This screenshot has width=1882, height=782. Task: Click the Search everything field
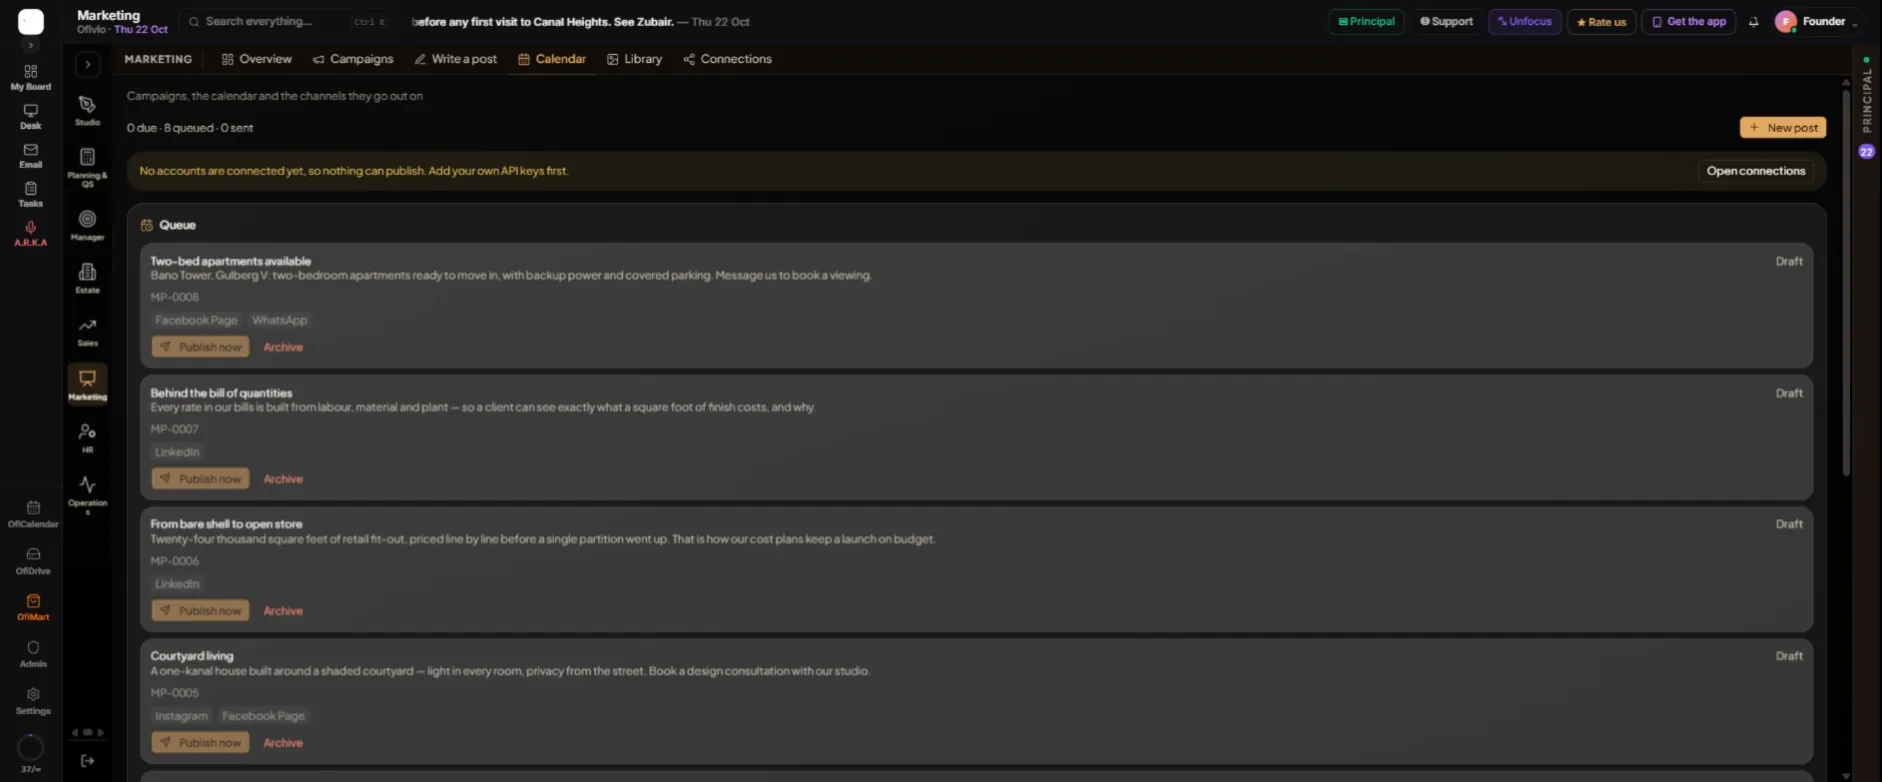287,22
